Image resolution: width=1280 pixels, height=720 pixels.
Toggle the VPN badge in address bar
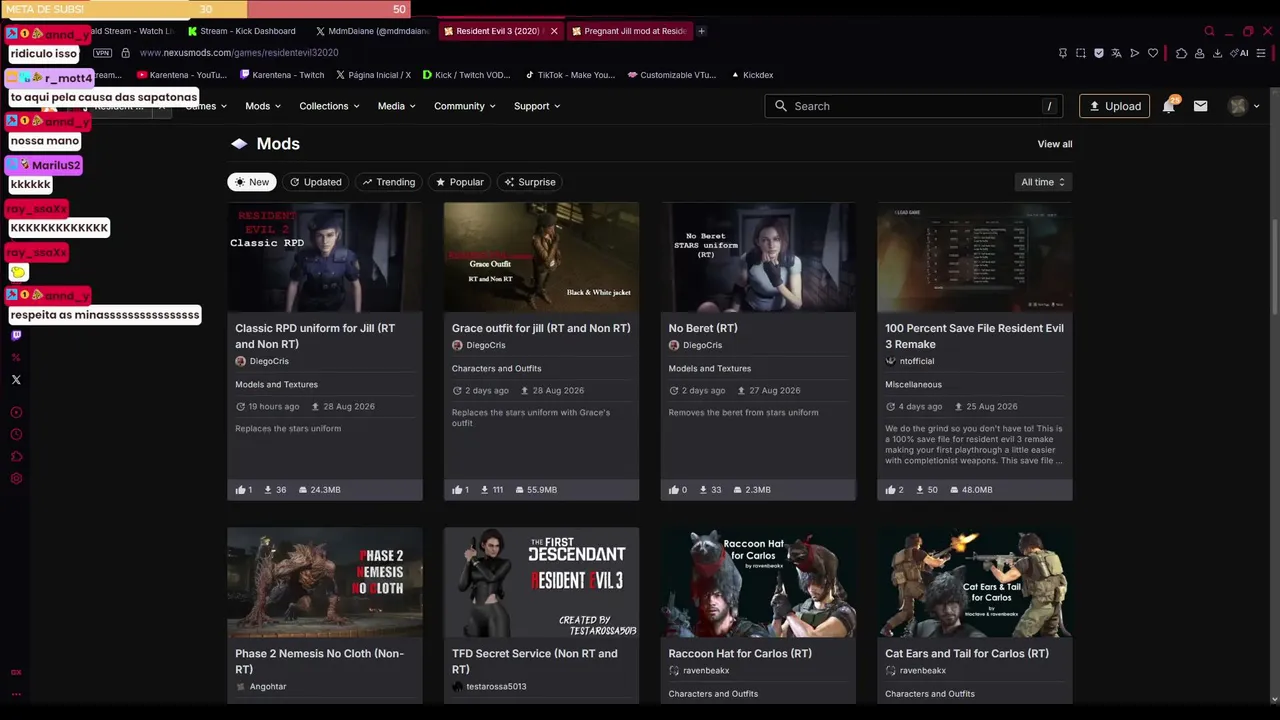coord(102,53)
